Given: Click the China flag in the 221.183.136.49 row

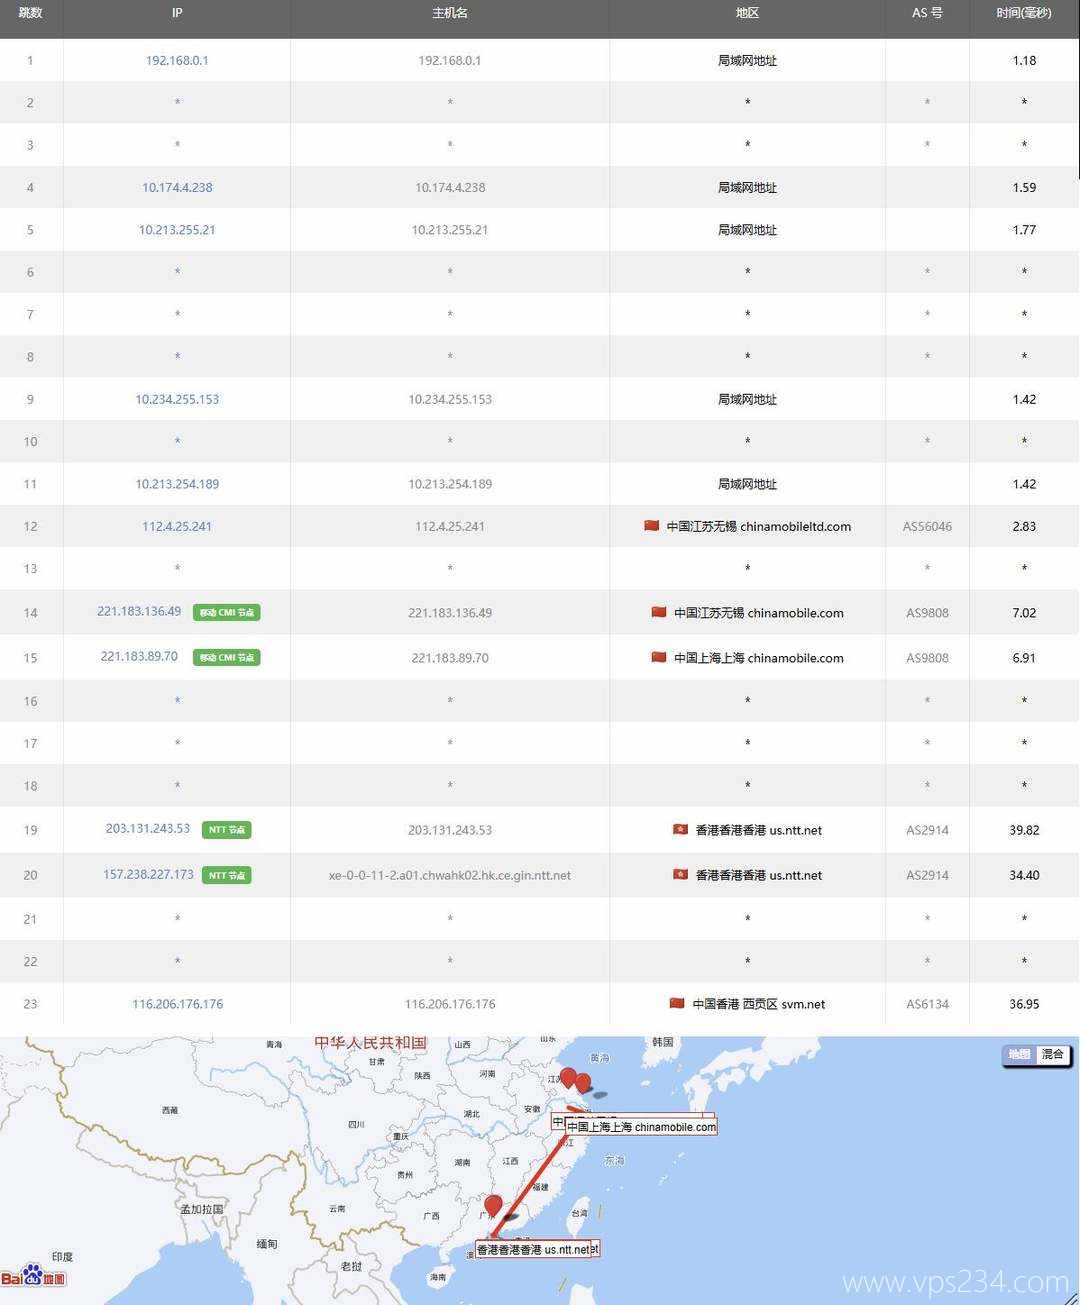Looking at the screenshot, I should pos(658,612).
